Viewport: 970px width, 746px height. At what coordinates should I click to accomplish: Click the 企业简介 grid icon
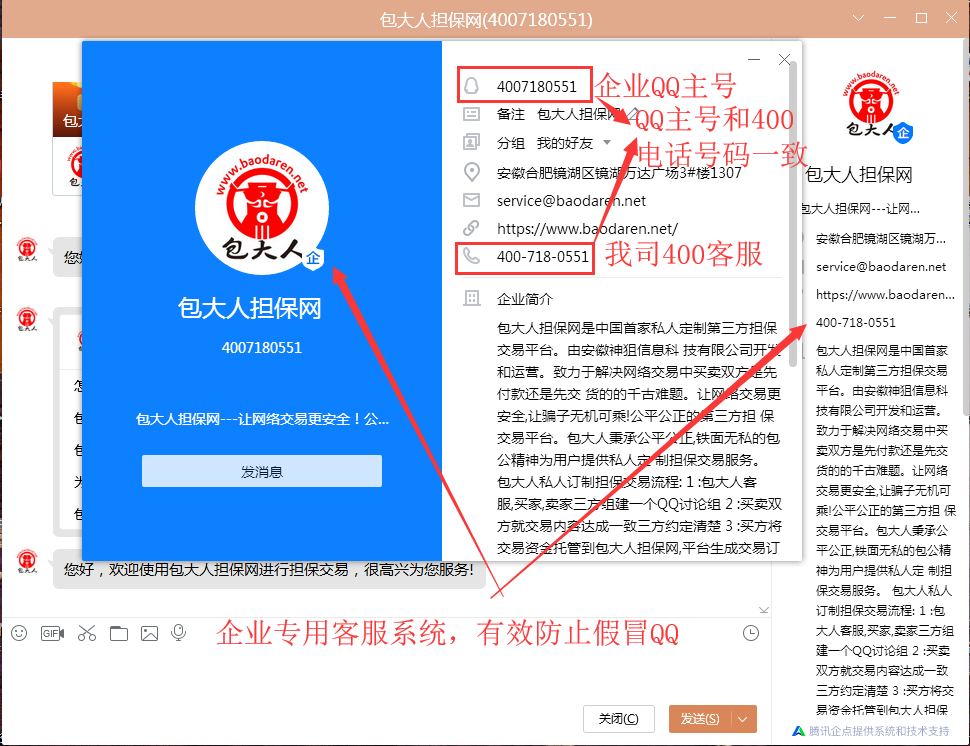coord(472,299)
